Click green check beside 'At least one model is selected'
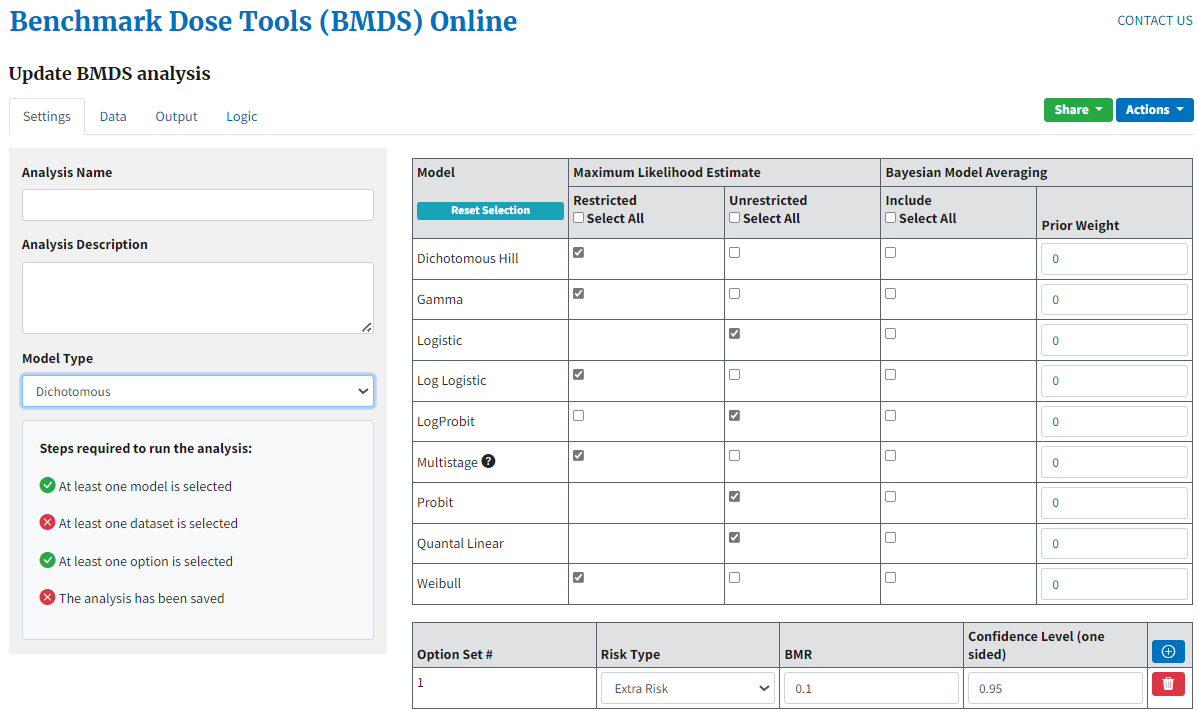The image size is (1198, 715). pos(47,485)
